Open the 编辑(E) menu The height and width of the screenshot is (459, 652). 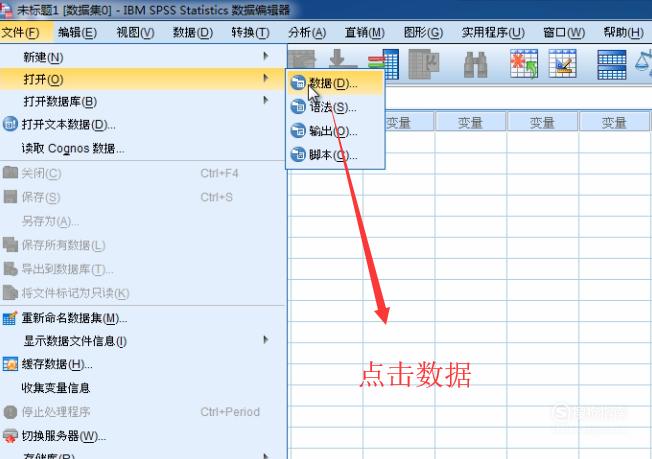77,32
